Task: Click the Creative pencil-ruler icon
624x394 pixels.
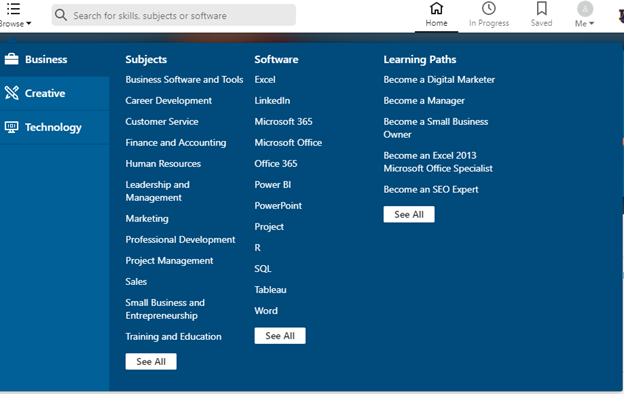Action: 12,93
